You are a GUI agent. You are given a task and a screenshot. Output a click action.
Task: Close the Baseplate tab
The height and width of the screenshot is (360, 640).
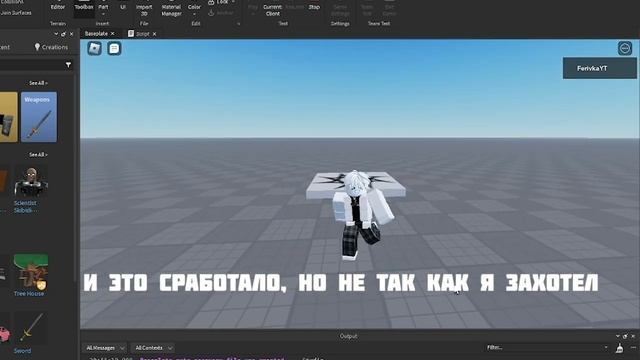(113, 33)
